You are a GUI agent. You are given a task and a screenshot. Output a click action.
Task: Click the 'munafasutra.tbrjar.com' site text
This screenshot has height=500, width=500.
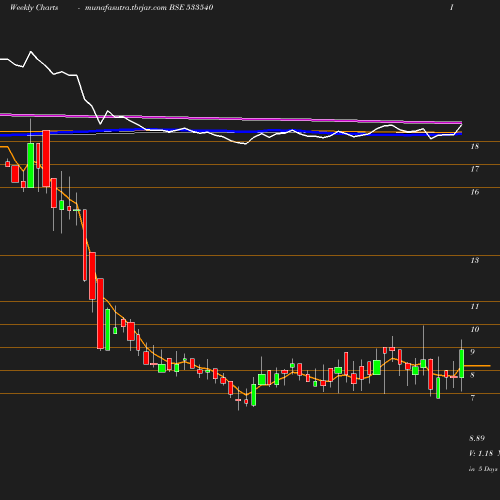tap(126, 7)
